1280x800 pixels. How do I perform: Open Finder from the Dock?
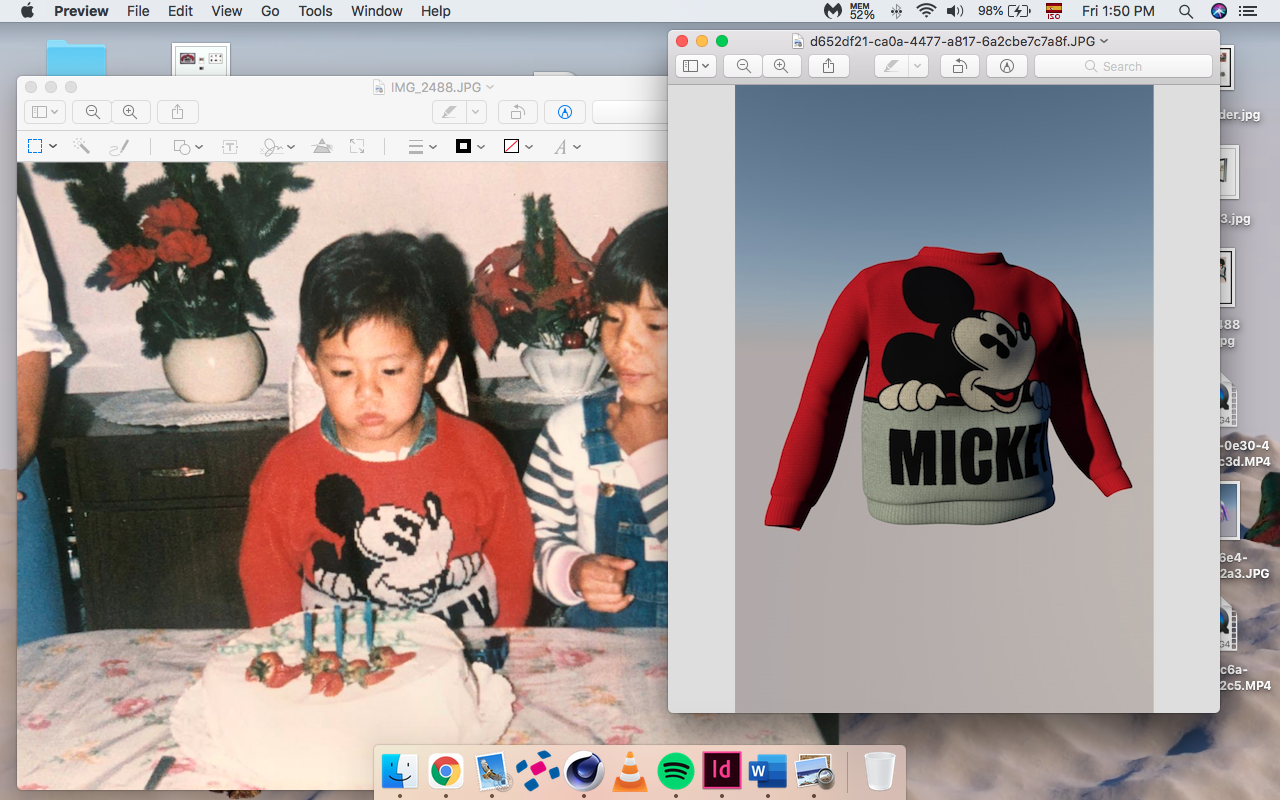pyautogui.click(x=400, y=771)
